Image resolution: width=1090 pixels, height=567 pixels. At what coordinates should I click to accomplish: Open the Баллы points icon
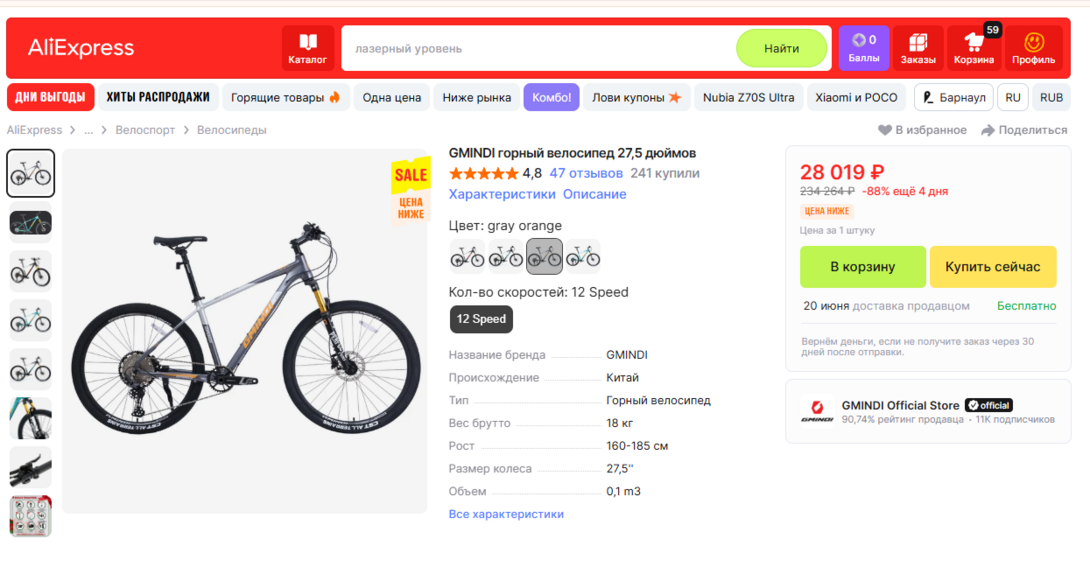[x=863, y=48]
